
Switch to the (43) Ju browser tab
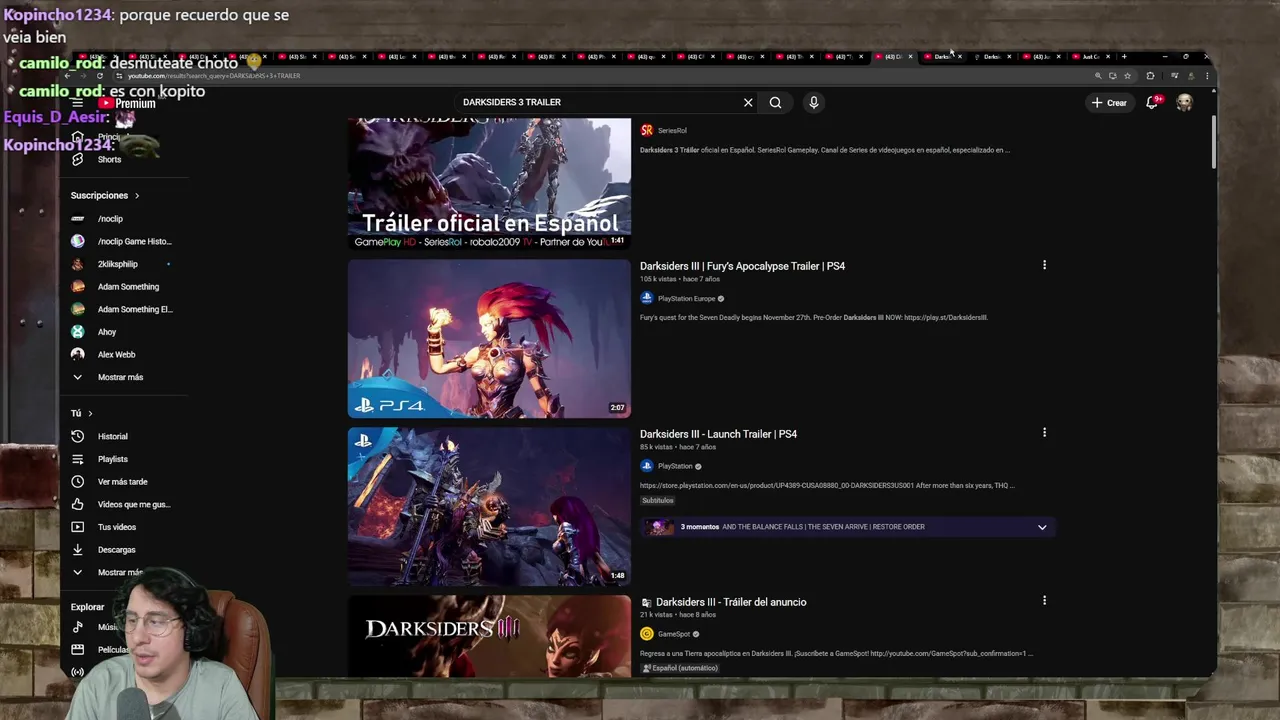tap(1040, 57)
